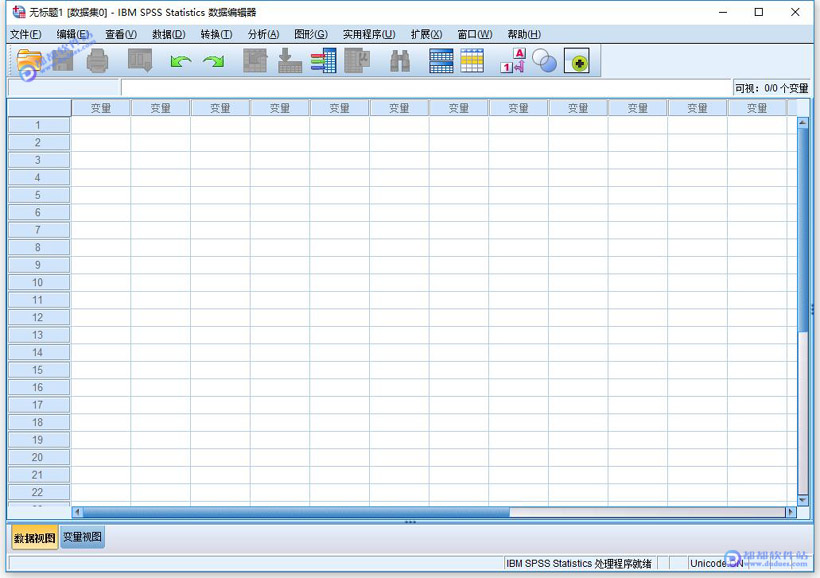Viewport: 820px width, 578px height.
Task: Open the 转换(T) menu
Action: click(x=216, y=35)
